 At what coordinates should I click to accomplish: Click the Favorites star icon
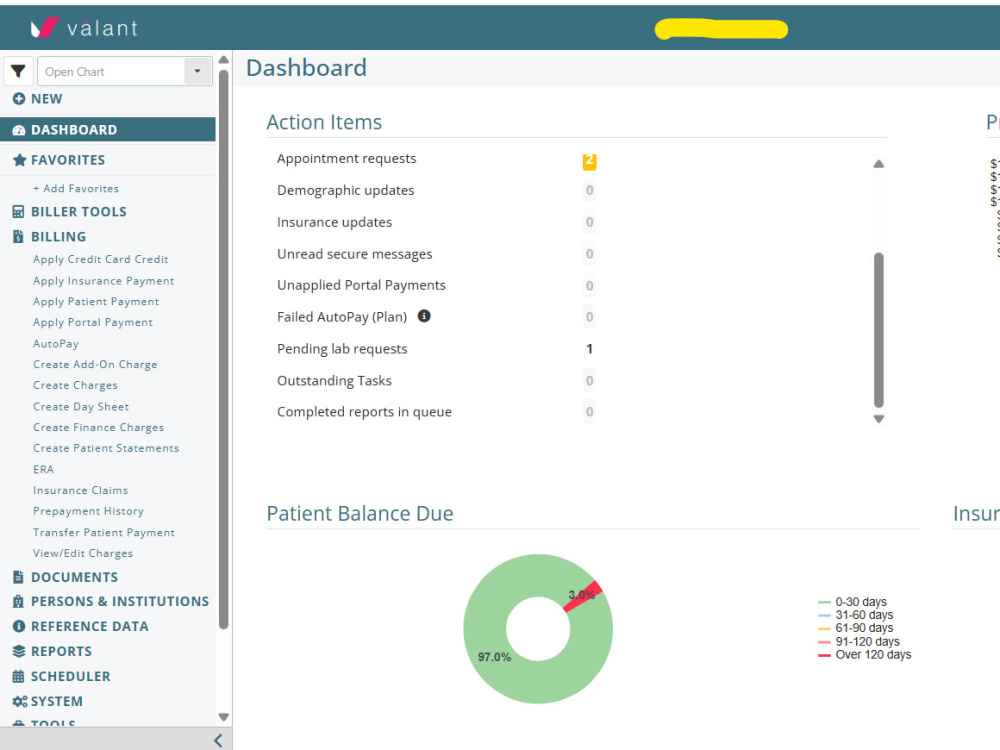19,160
